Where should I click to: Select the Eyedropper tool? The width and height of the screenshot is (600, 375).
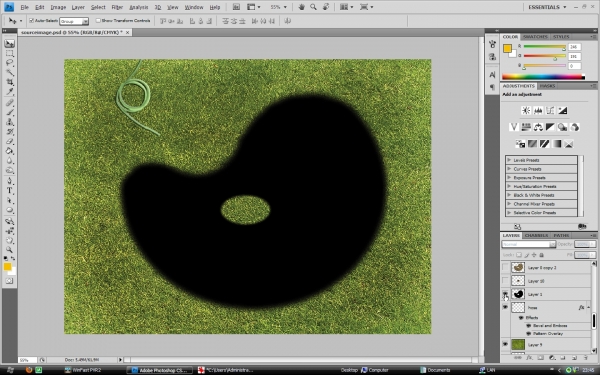10,92
